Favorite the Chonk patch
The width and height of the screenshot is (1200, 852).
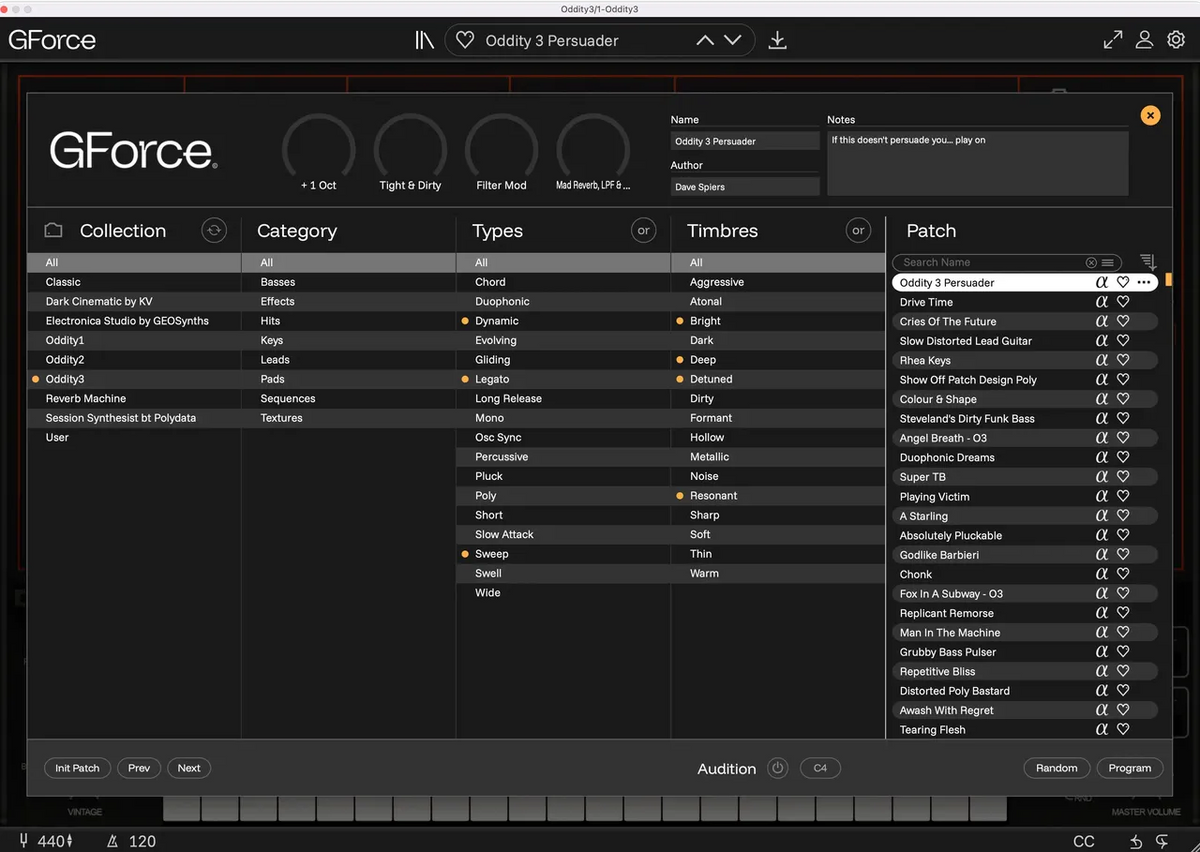(1123, 574)
